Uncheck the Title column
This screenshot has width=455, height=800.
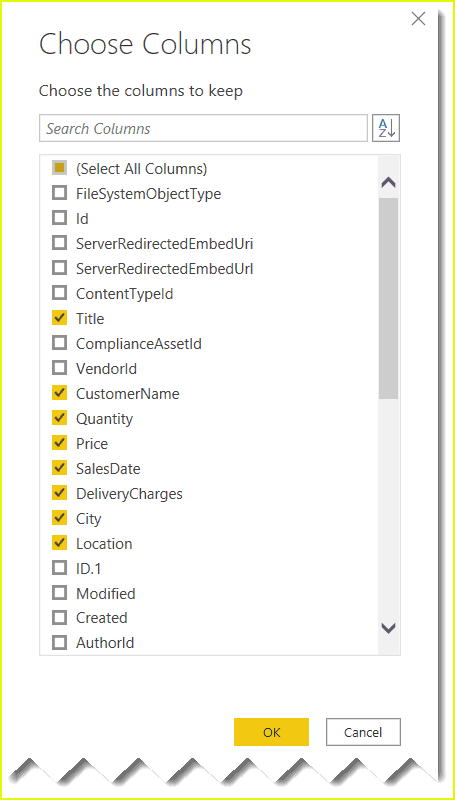[60, 318]
